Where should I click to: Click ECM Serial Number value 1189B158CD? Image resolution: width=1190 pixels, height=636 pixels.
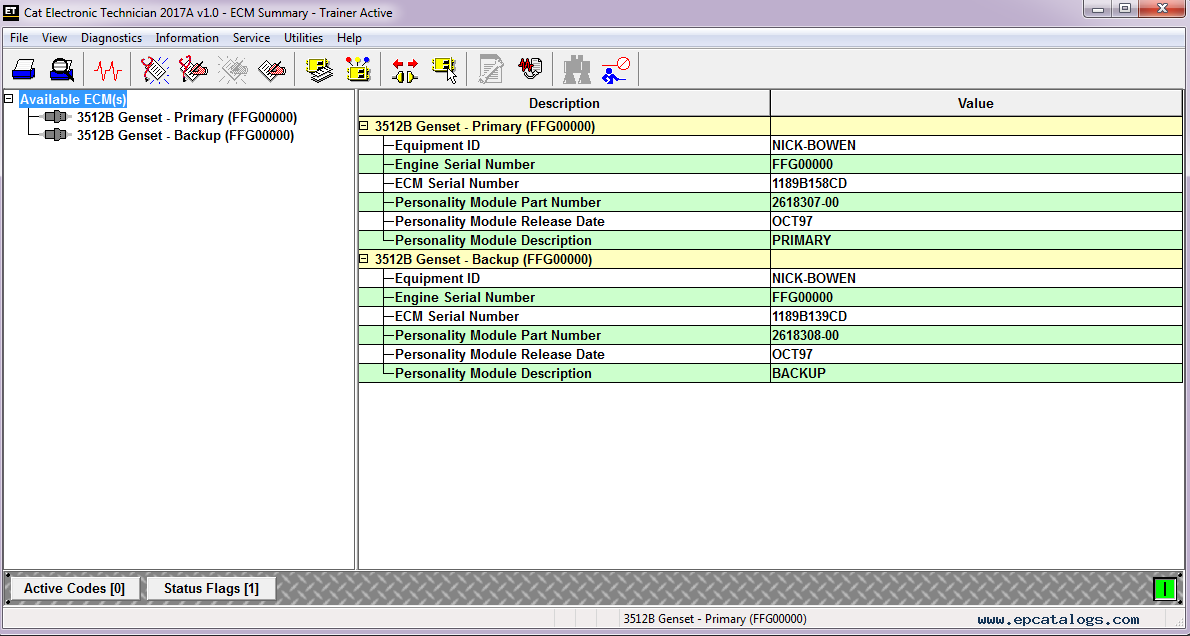click(809, 184)
